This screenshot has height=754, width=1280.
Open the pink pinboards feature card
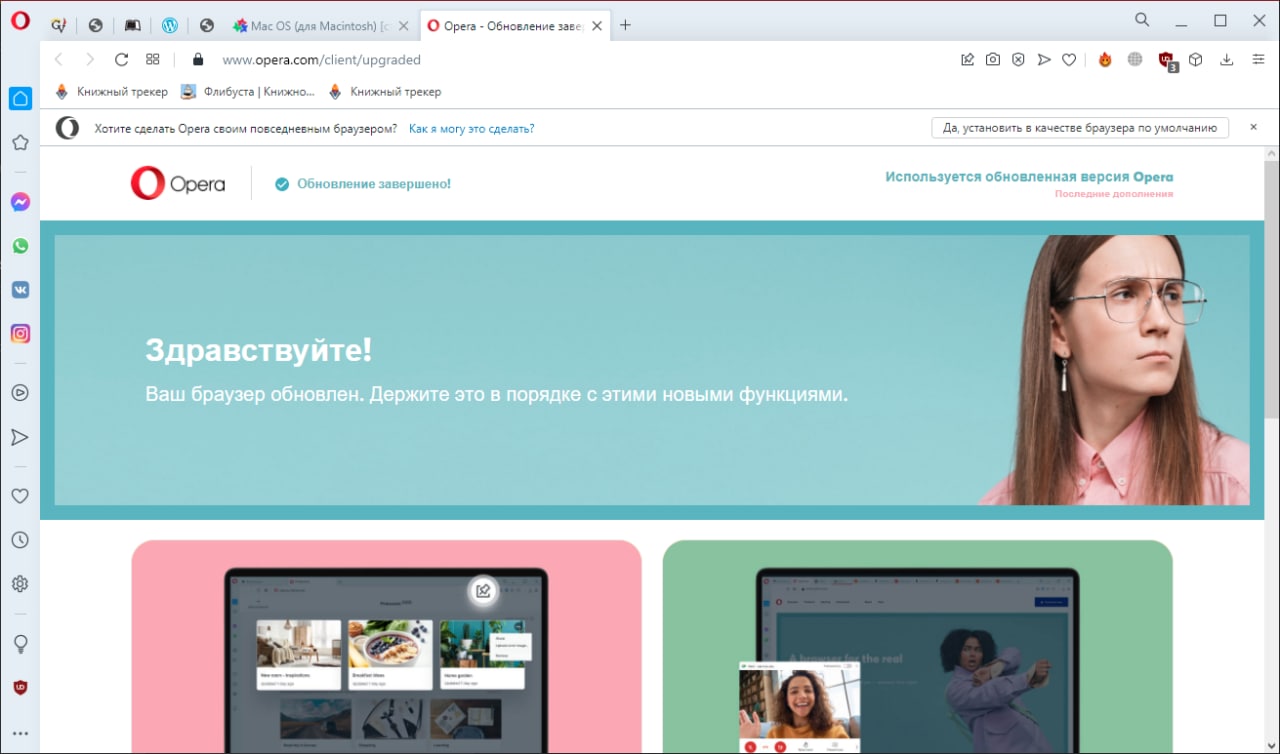coord(386,646)
